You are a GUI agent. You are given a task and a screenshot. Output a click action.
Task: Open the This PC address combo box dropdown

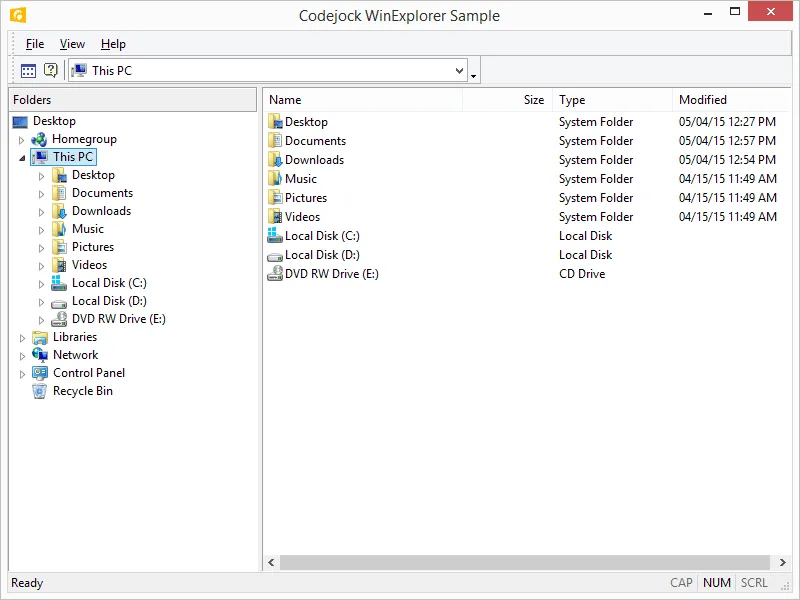pyautogui.click(x=459, y=71)
